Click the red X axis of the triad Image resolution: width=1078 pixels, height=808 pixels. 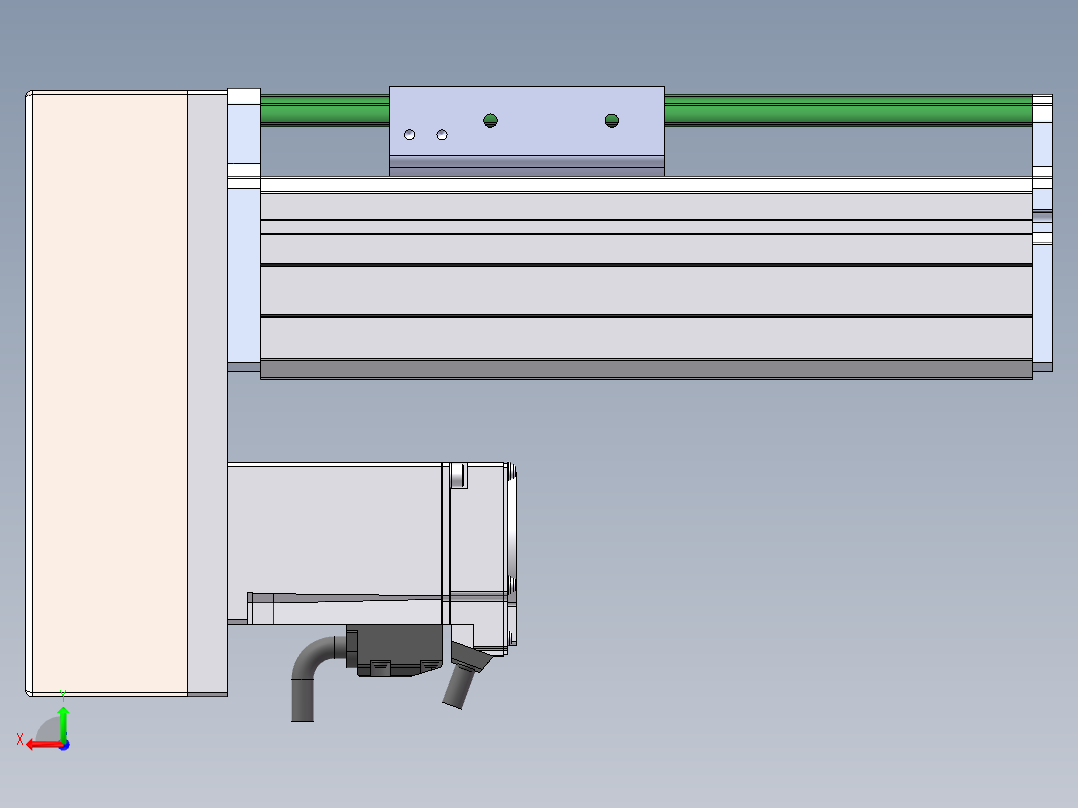pos(45,745)
